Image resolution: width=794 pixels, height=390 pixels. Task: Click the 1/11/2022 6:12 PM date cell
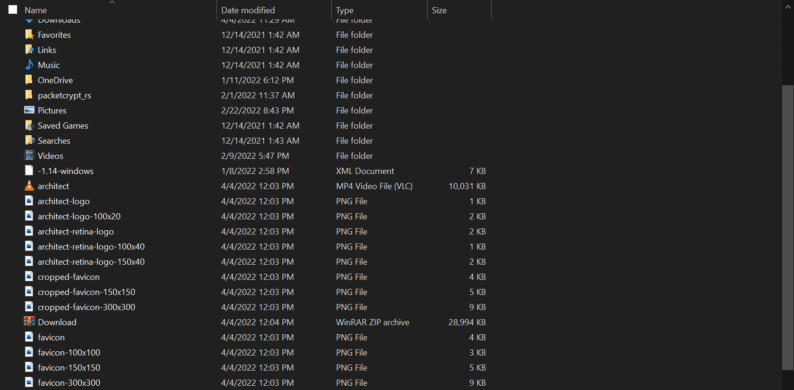[257, 81]
